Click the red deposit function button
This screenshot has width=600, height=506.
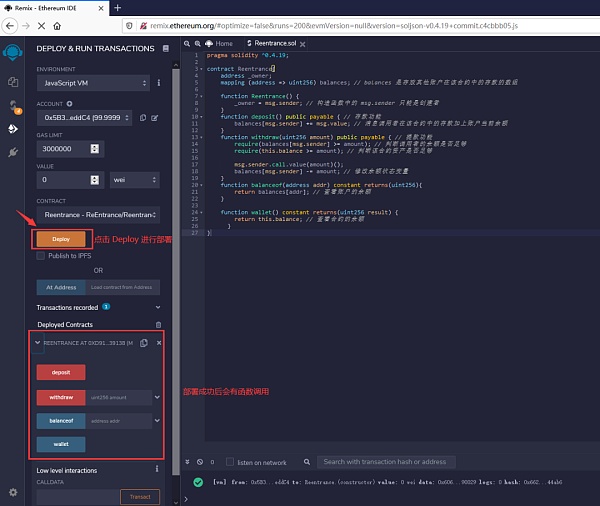pos(61,372)
